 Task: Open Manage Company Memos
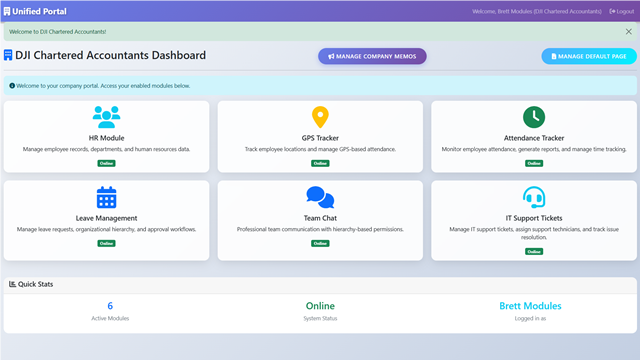372,56
